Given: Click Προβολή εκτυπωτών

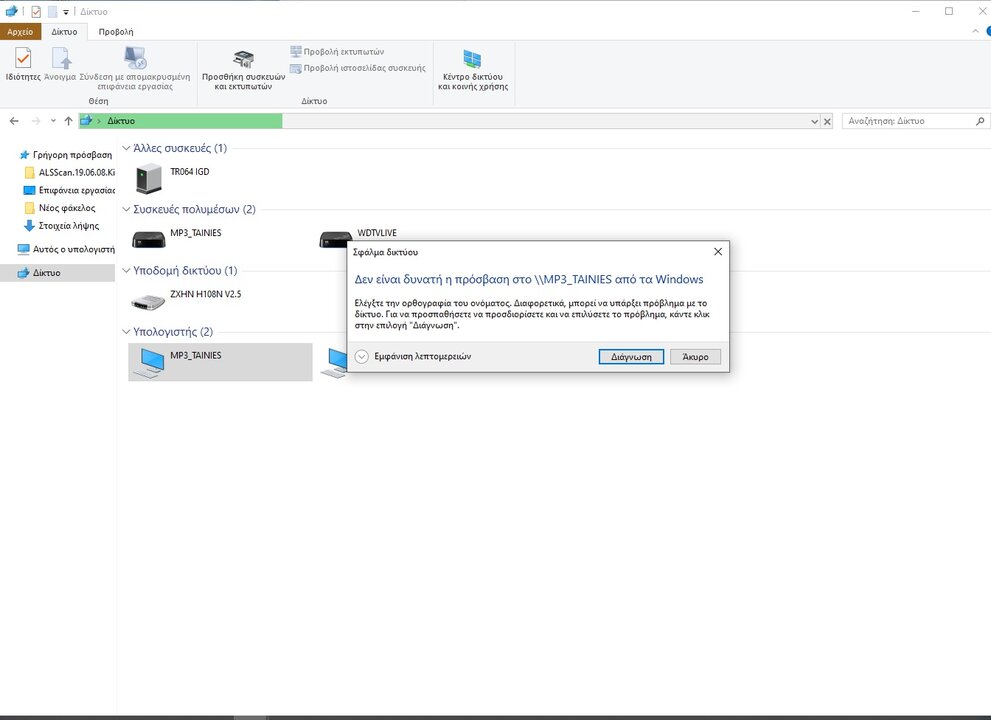Looking at the screenshot, I should pyautogui.click(x=337, y=51).
